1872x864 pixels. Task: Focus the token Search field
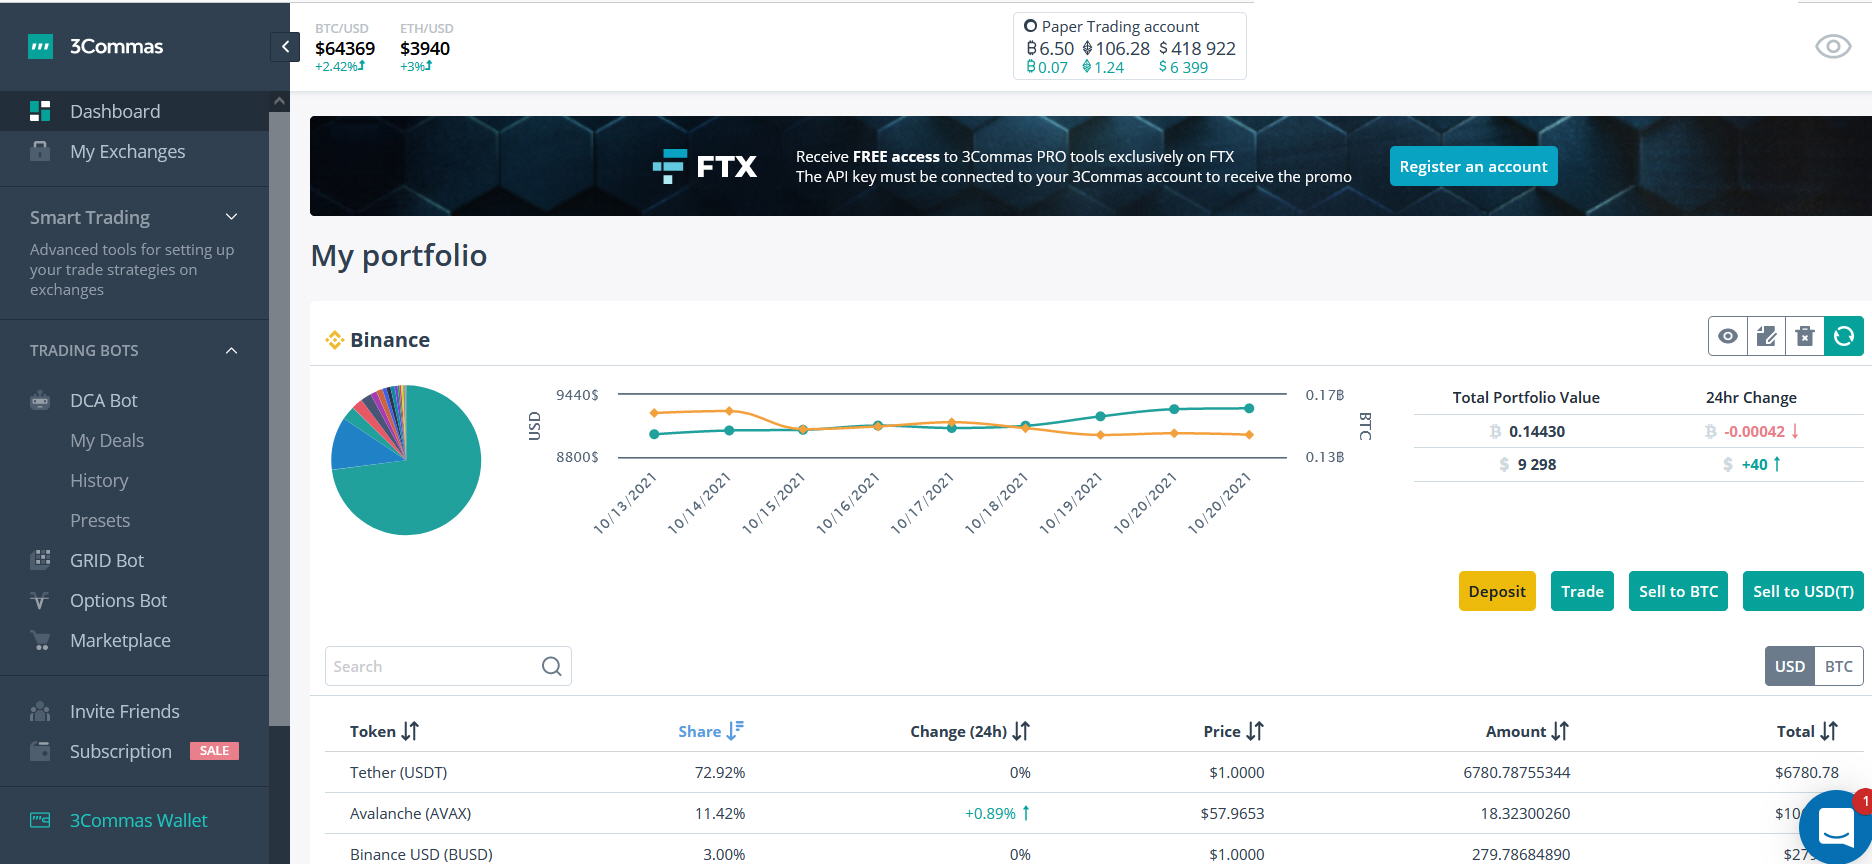coord(448,666)
